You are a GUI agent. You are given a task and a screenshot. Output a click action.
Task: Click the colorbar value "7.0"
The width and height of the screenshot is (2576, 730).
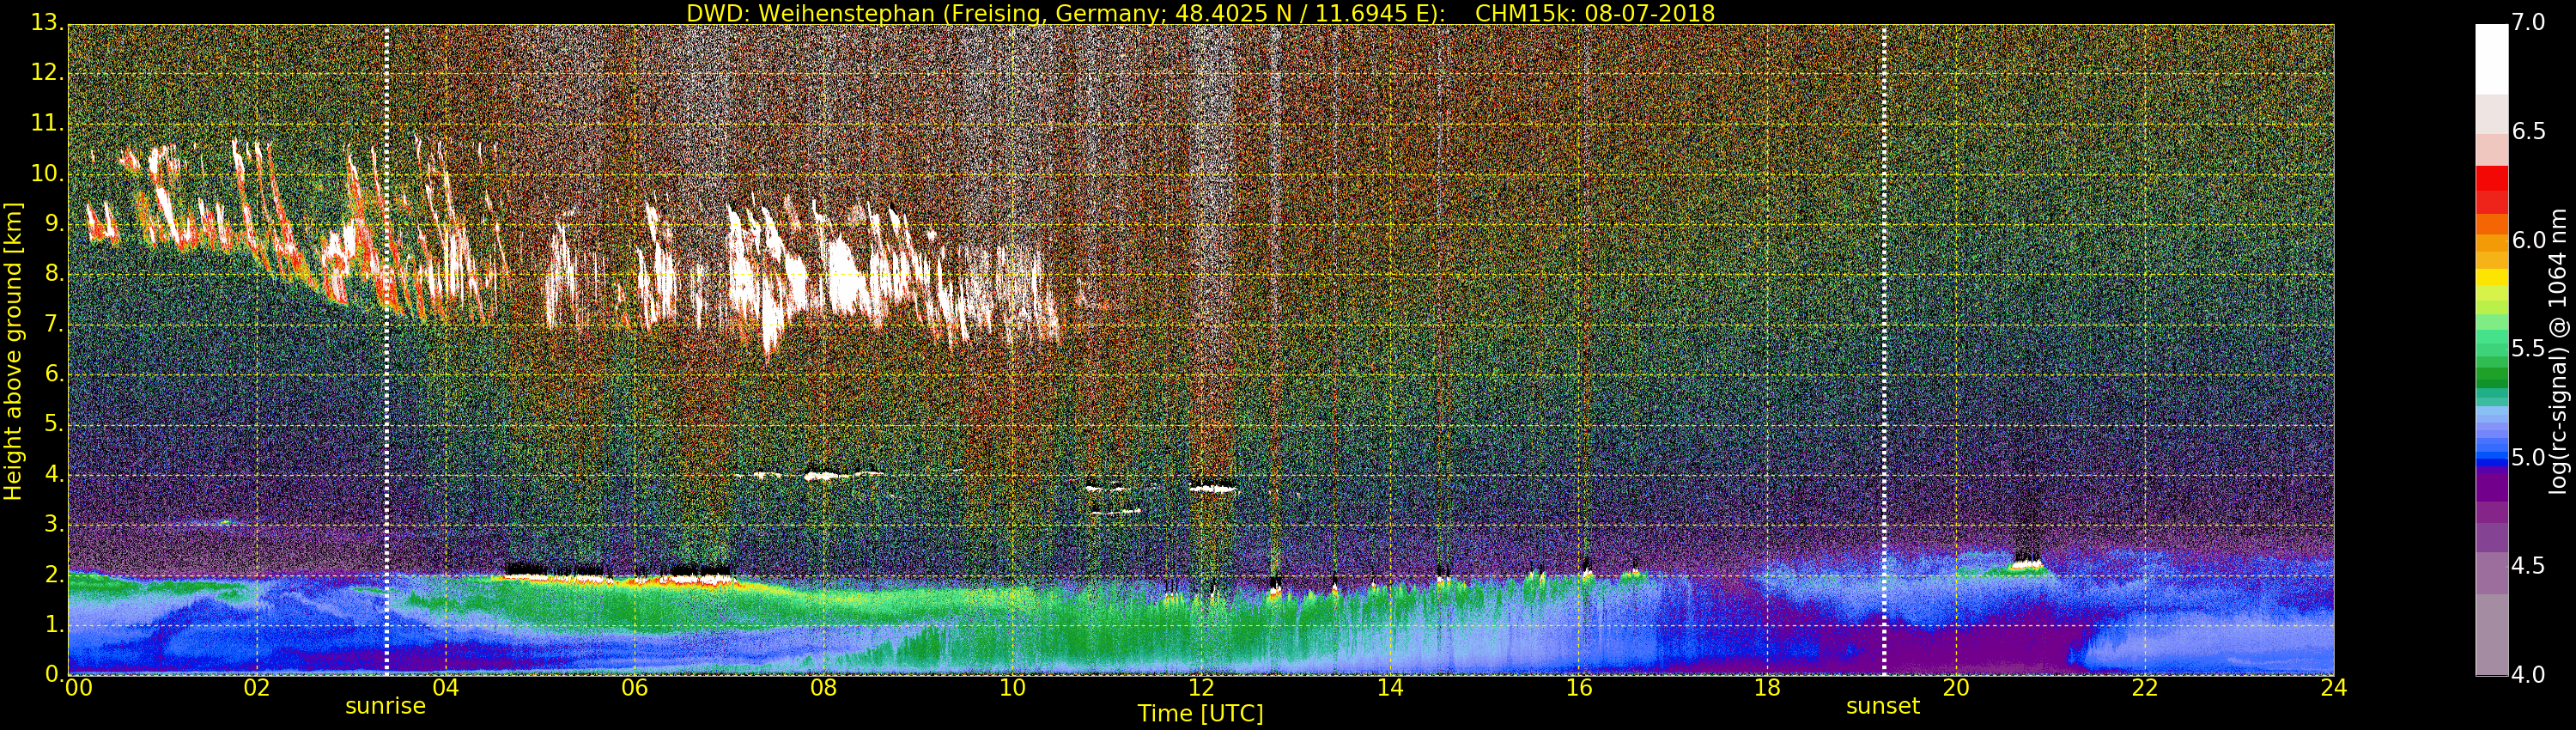click(x=2529, y=23)
